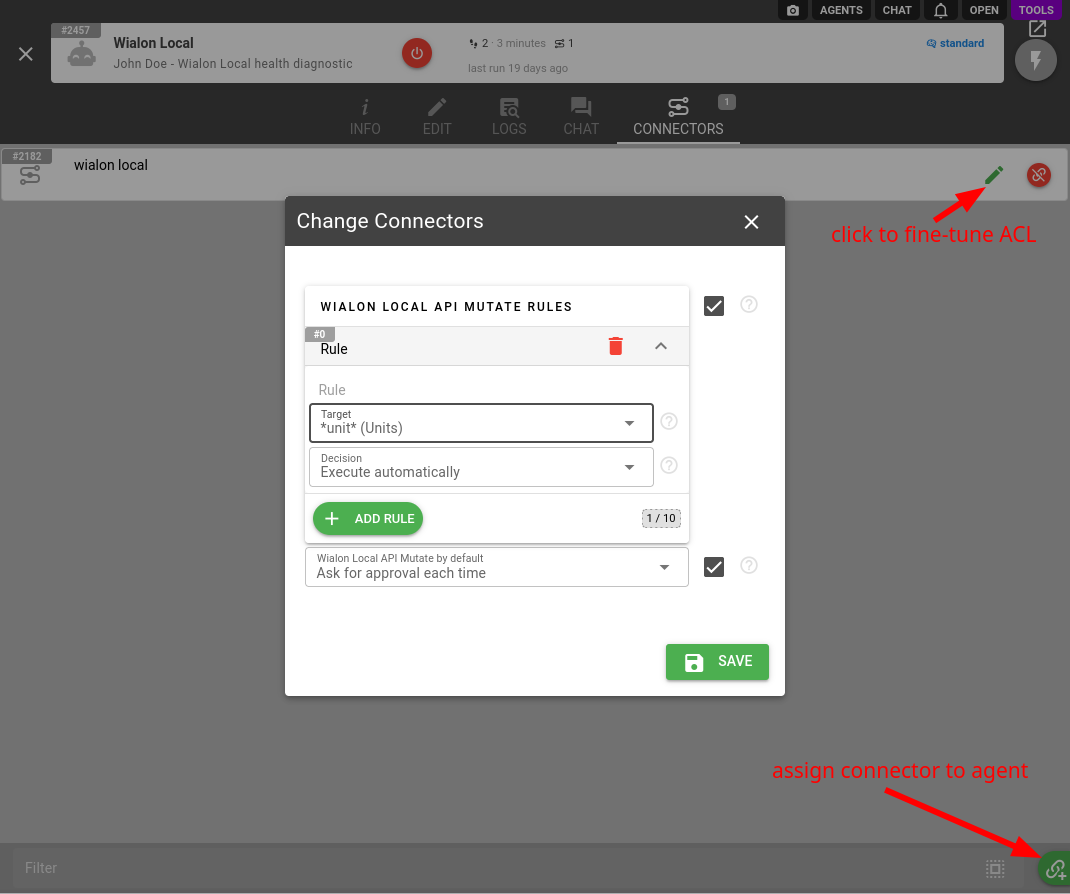Open CHAT in the top bar
The width and height of the screenshot is (1070, 894).
897,10
